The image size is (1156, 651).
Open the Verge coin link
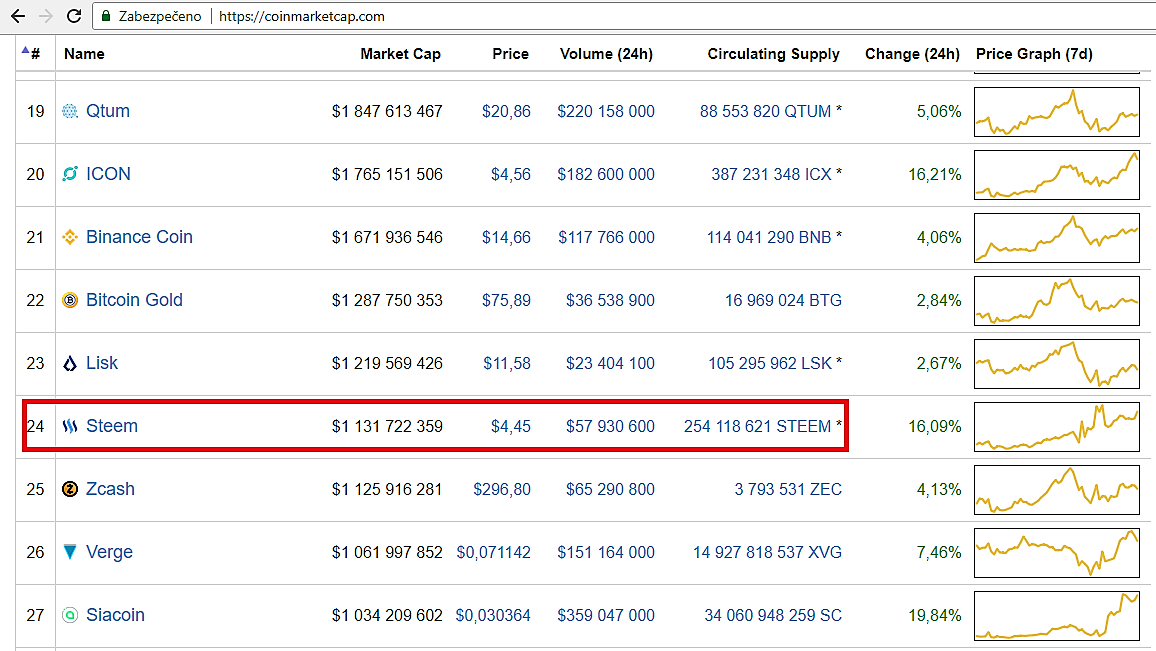tap(109, 552)
